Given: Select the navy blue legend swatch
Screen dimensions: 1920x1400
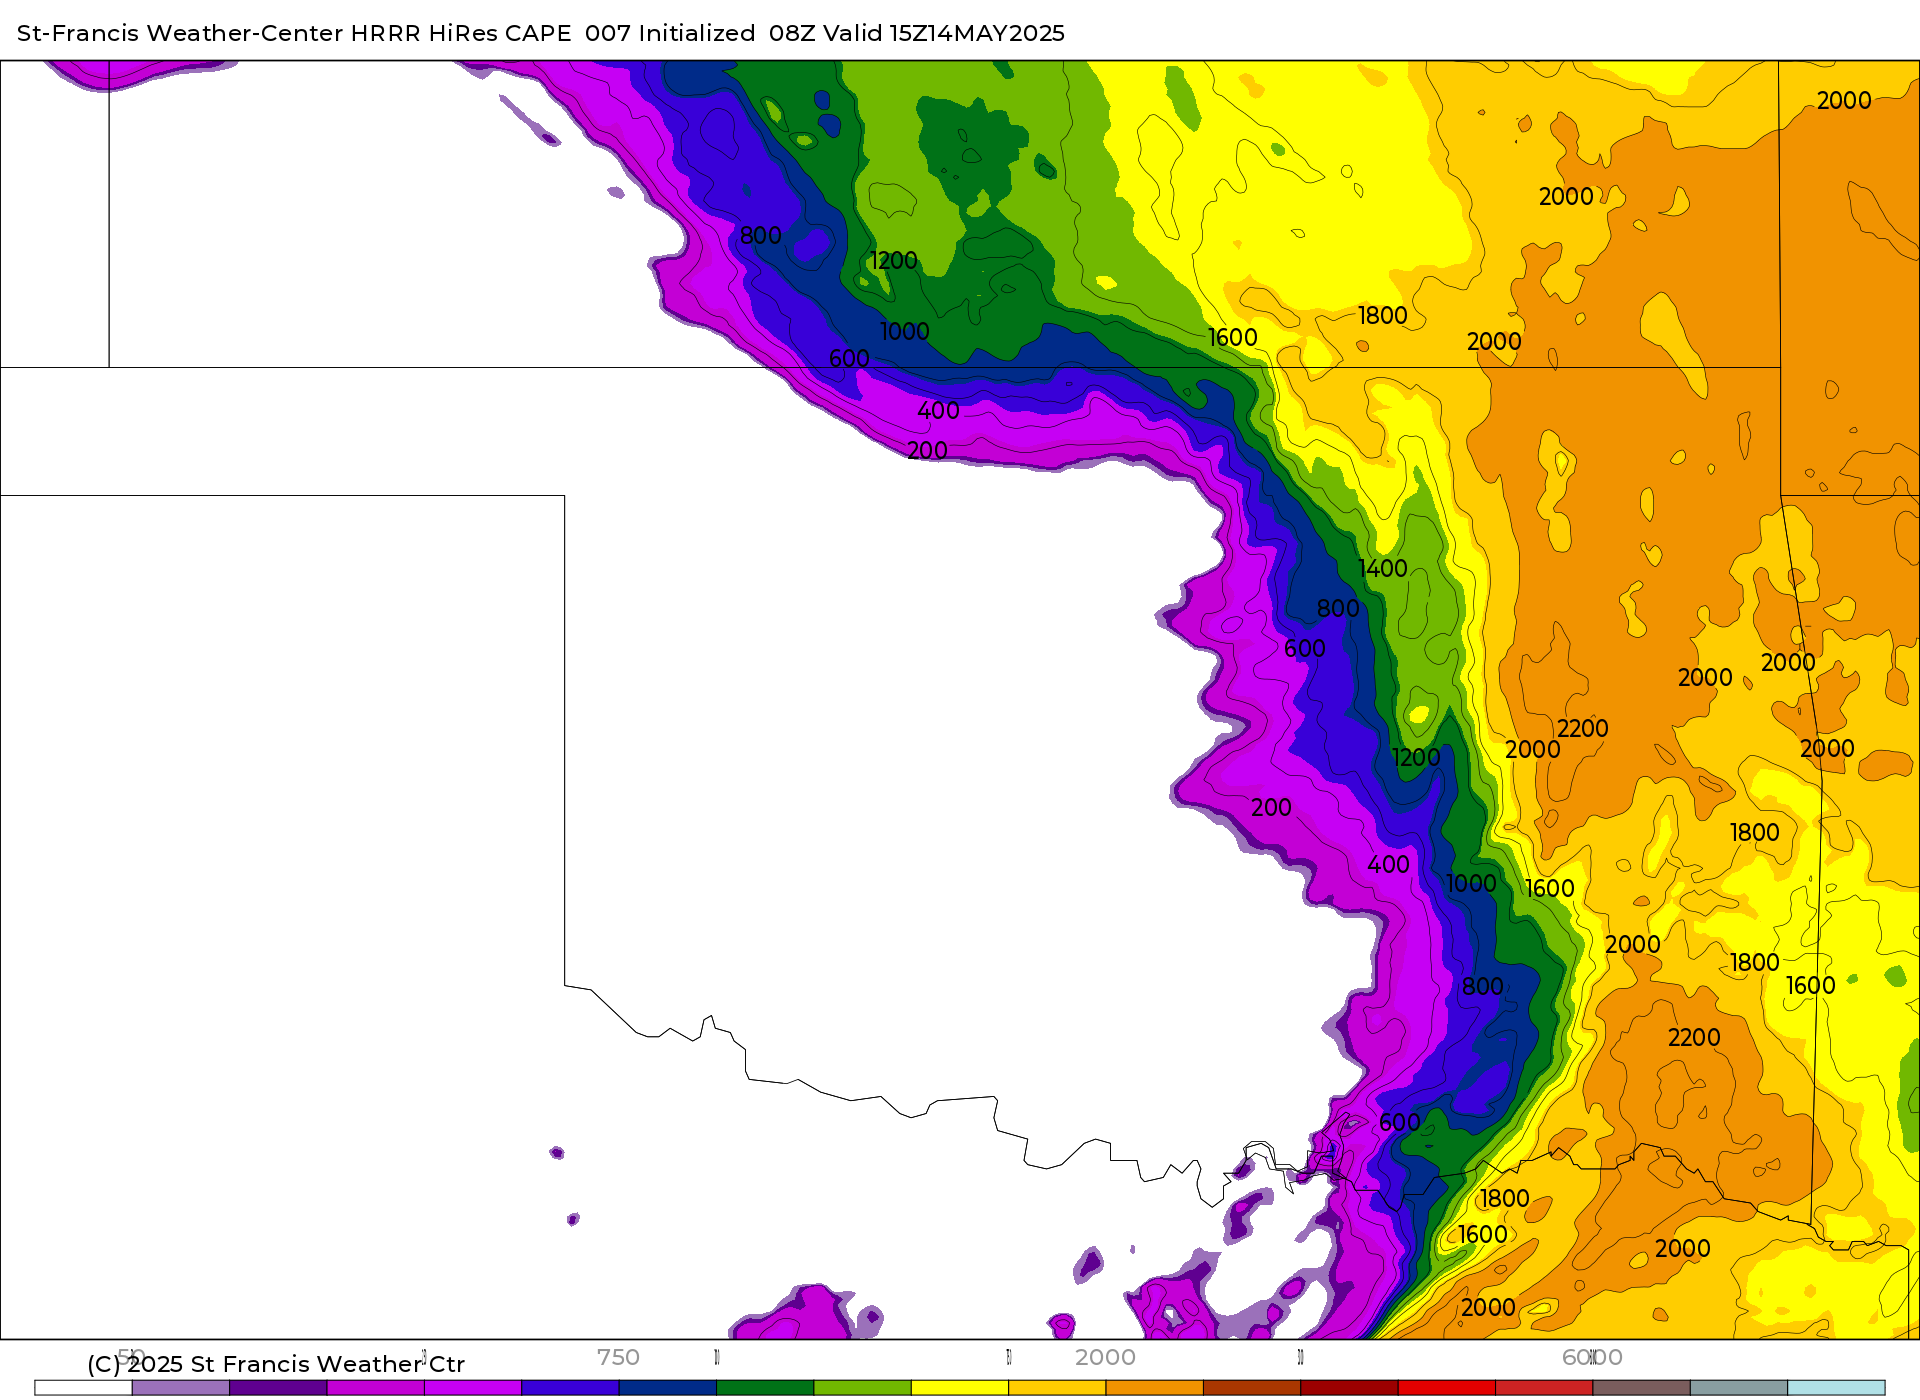Looking at the screenshot, I should [x=667, y=1388].
